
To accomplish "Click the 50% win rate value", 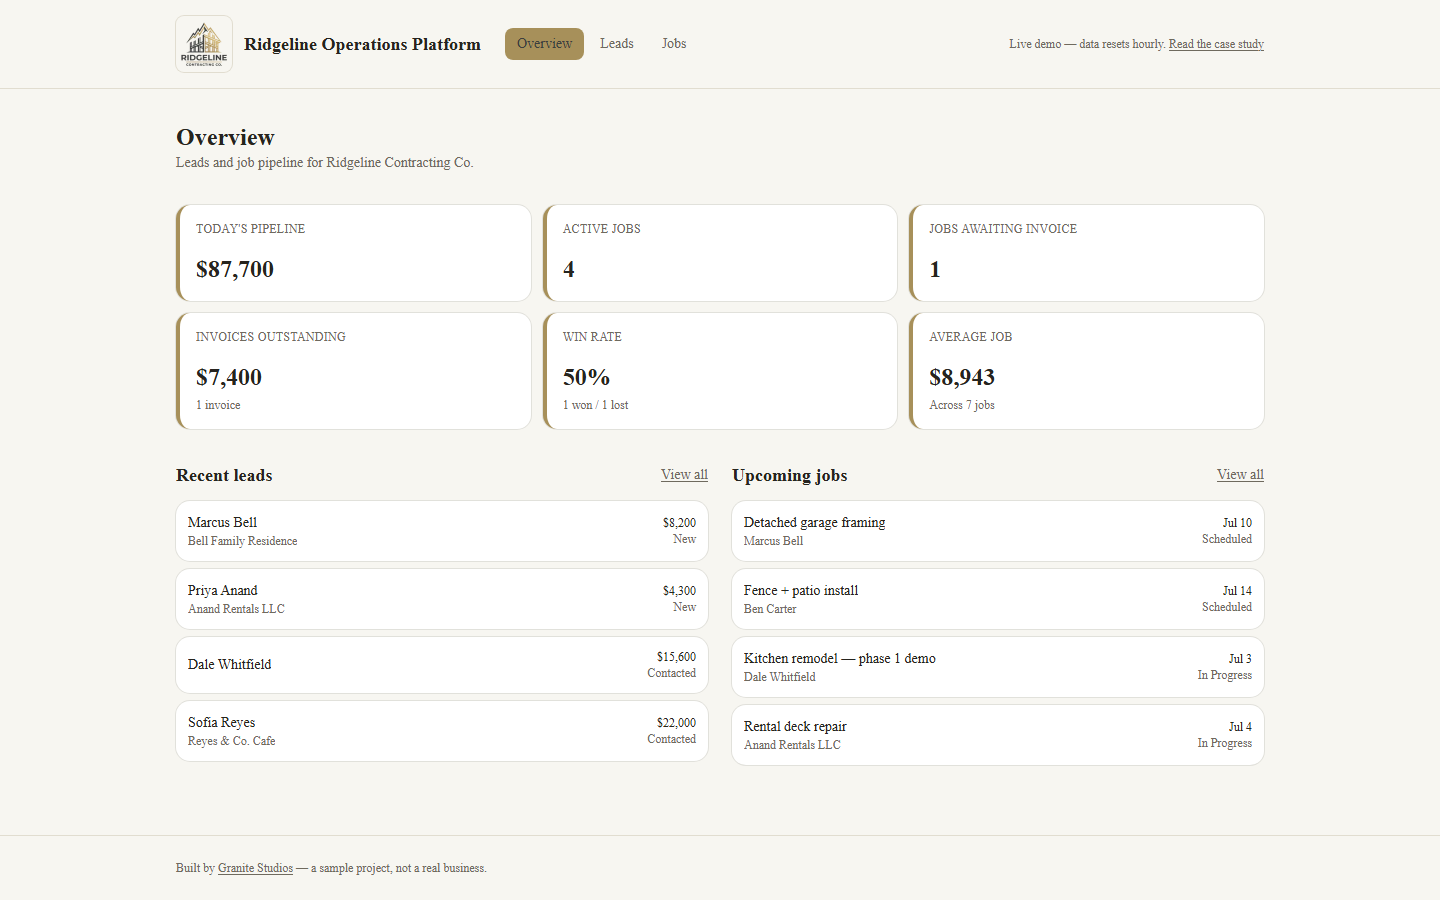I will (586, 377).
